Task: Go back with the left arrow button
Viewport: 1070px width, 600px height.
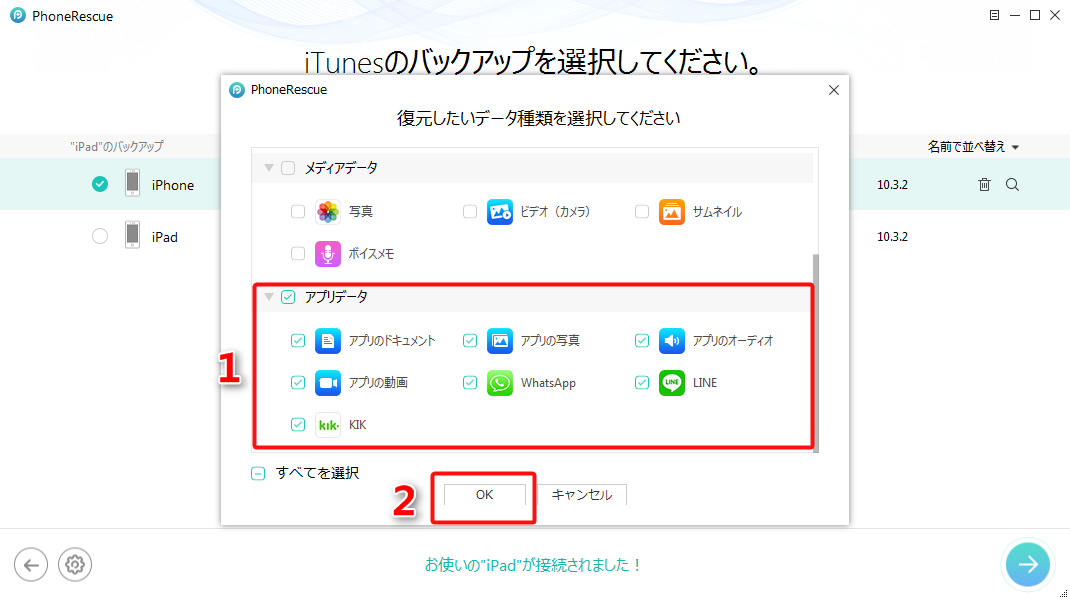Action: 31,565
